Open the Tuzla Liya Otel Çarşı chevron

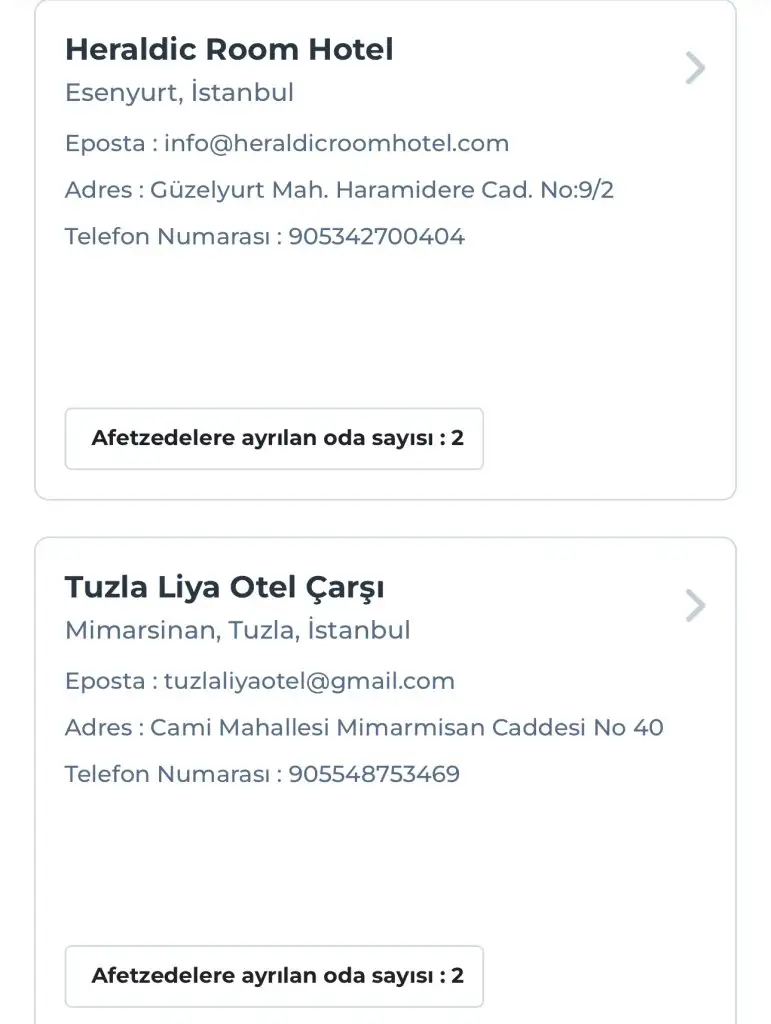pos(695,606)
